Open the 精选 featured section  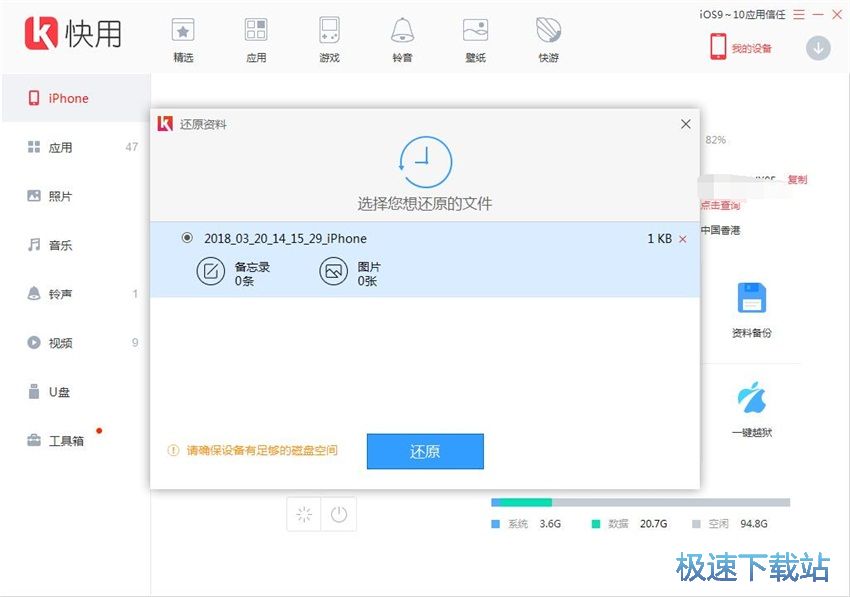183,40
